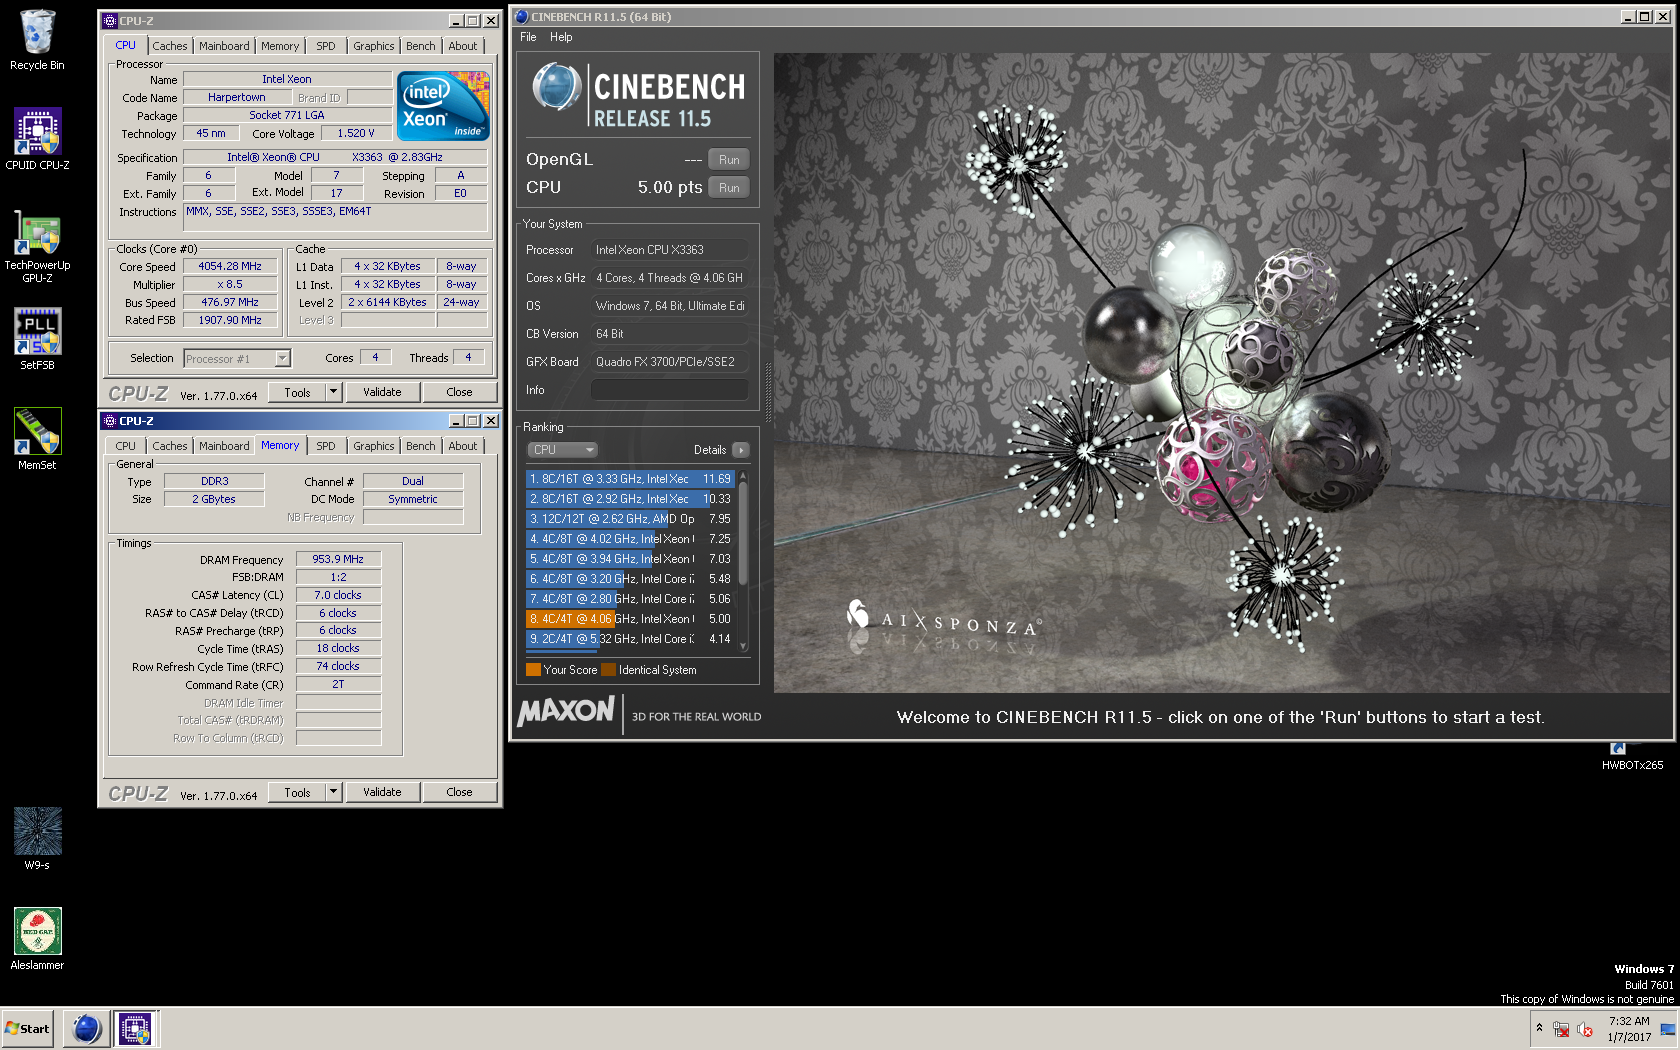Viewport: 1680px width, 1050px height.
Task: Click the MAXON logo
Action: pyautogui.click(x=566, y=711)
